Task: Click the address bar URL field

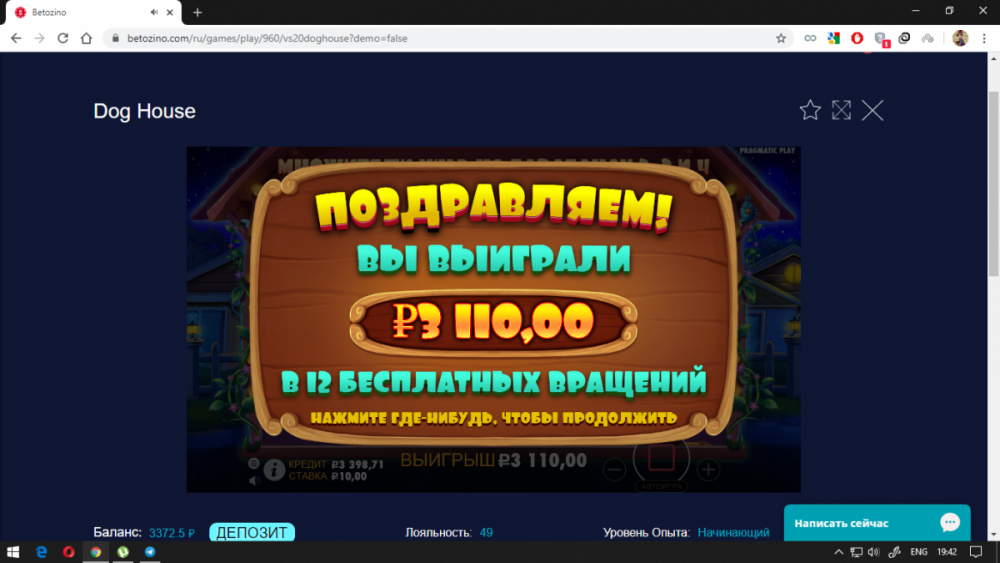Action: click(446, 38)
